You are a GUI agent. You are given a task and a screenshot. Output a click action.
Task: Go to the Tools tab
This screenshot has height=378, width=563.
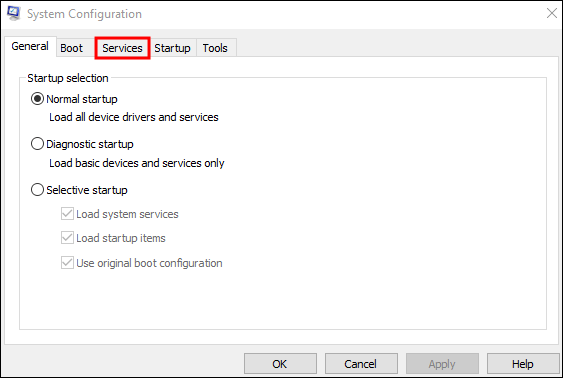coord(215,48)
